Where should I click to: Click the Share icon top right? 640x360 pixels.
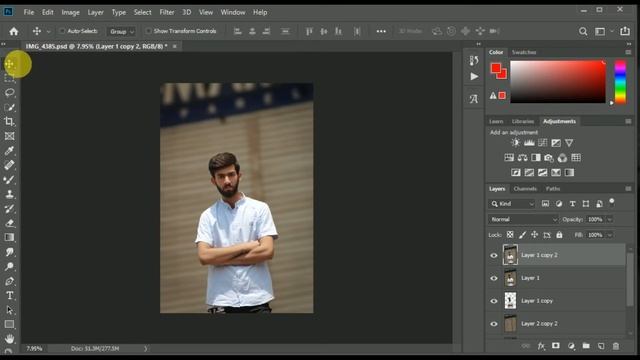[625, 31]
